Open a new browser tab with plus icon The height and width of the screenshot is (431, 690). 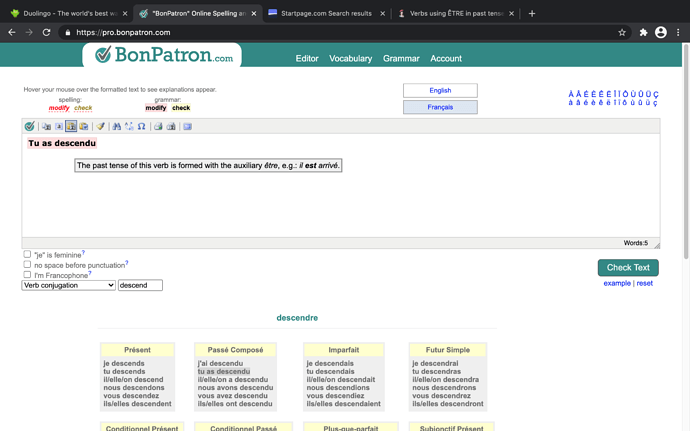tap(532, 14)
